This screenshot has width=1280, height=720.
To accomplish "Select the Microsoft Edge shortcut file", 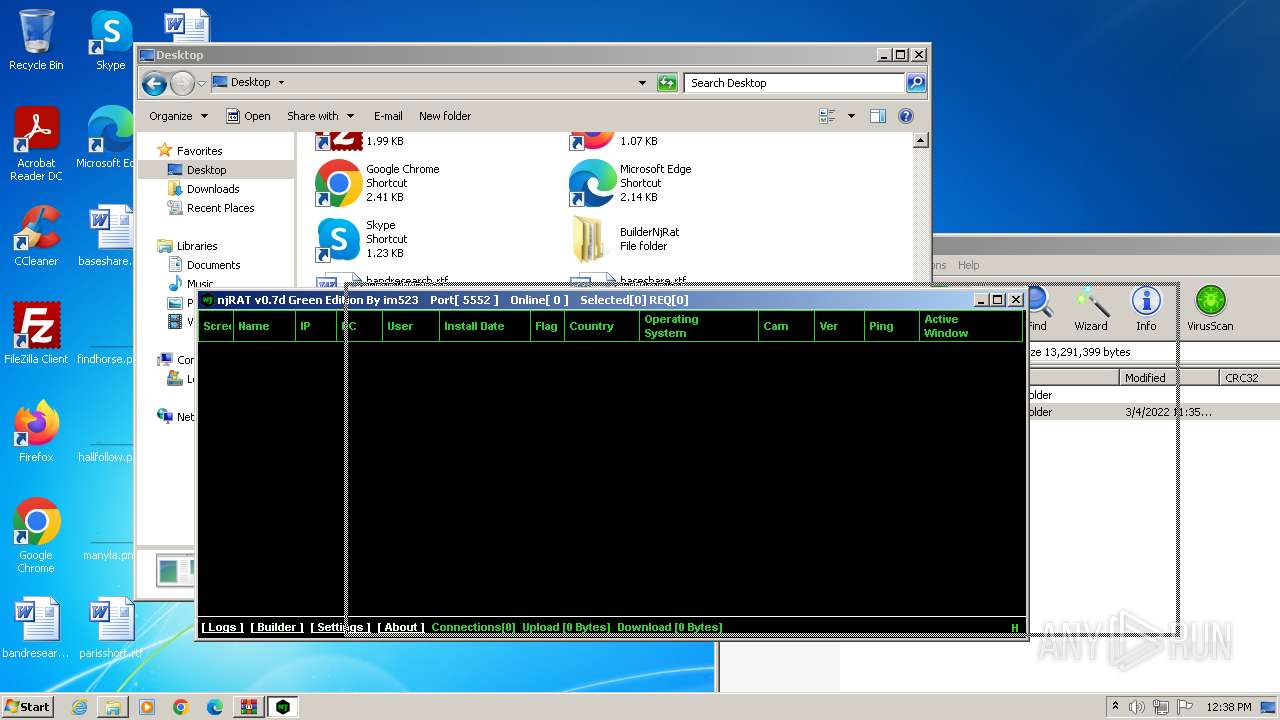I will click(631, 183).
